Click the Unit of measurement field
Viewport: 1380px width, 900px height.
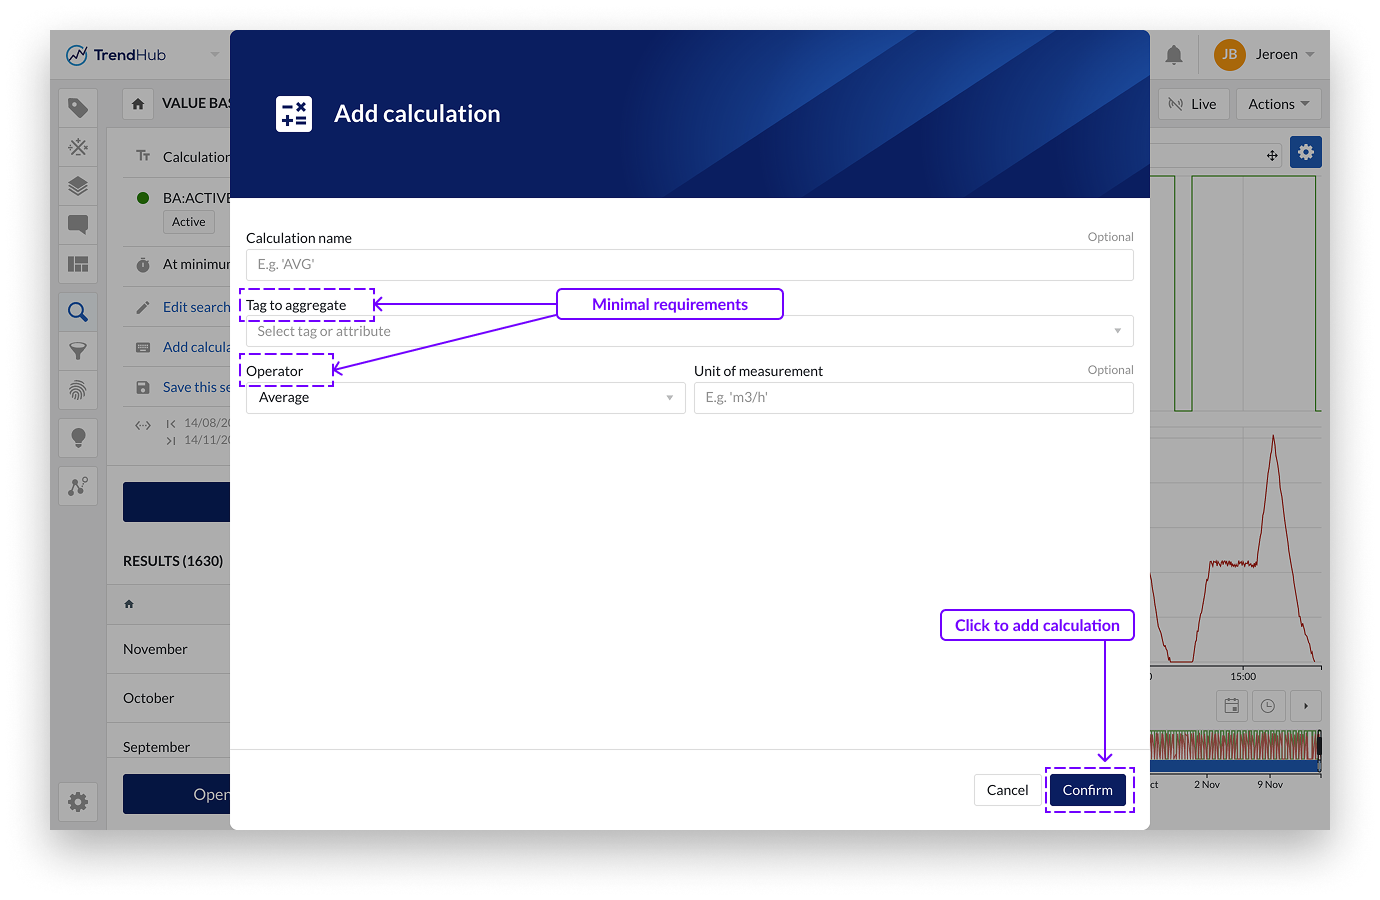click(913, 398)
